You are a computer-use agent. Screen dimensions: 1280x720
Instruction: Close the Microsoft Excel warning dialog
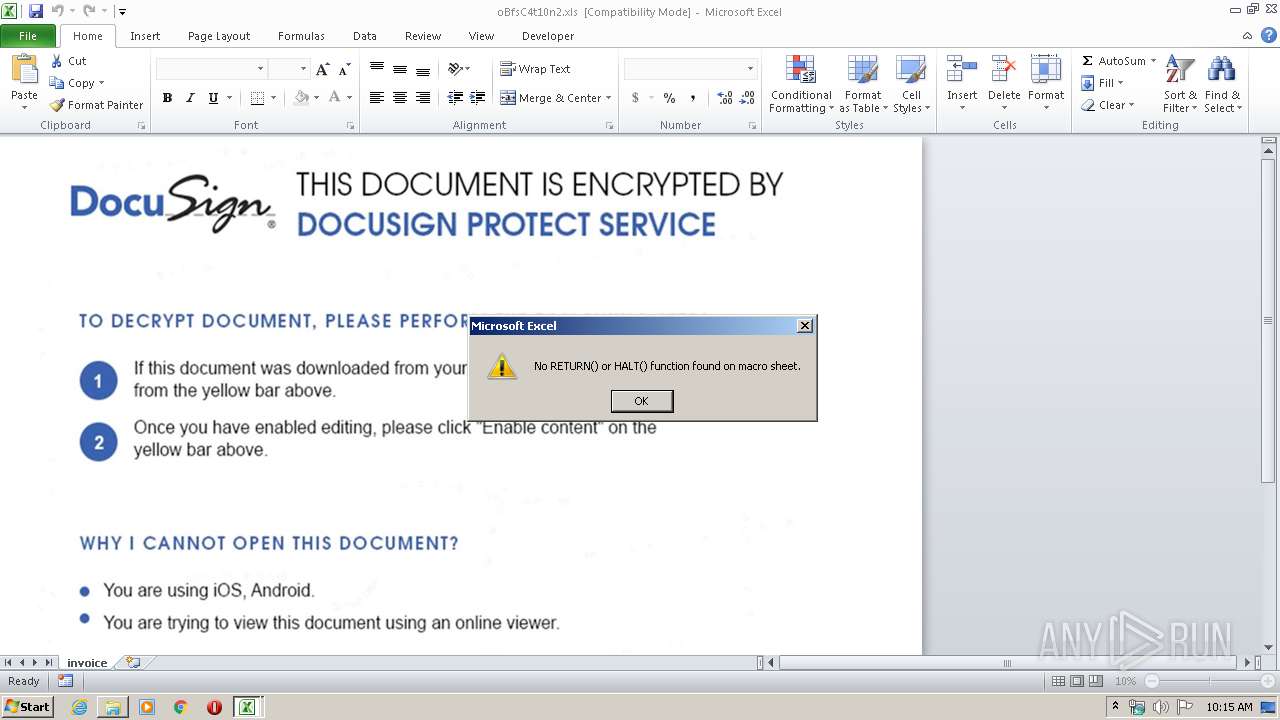click(804, 326)
